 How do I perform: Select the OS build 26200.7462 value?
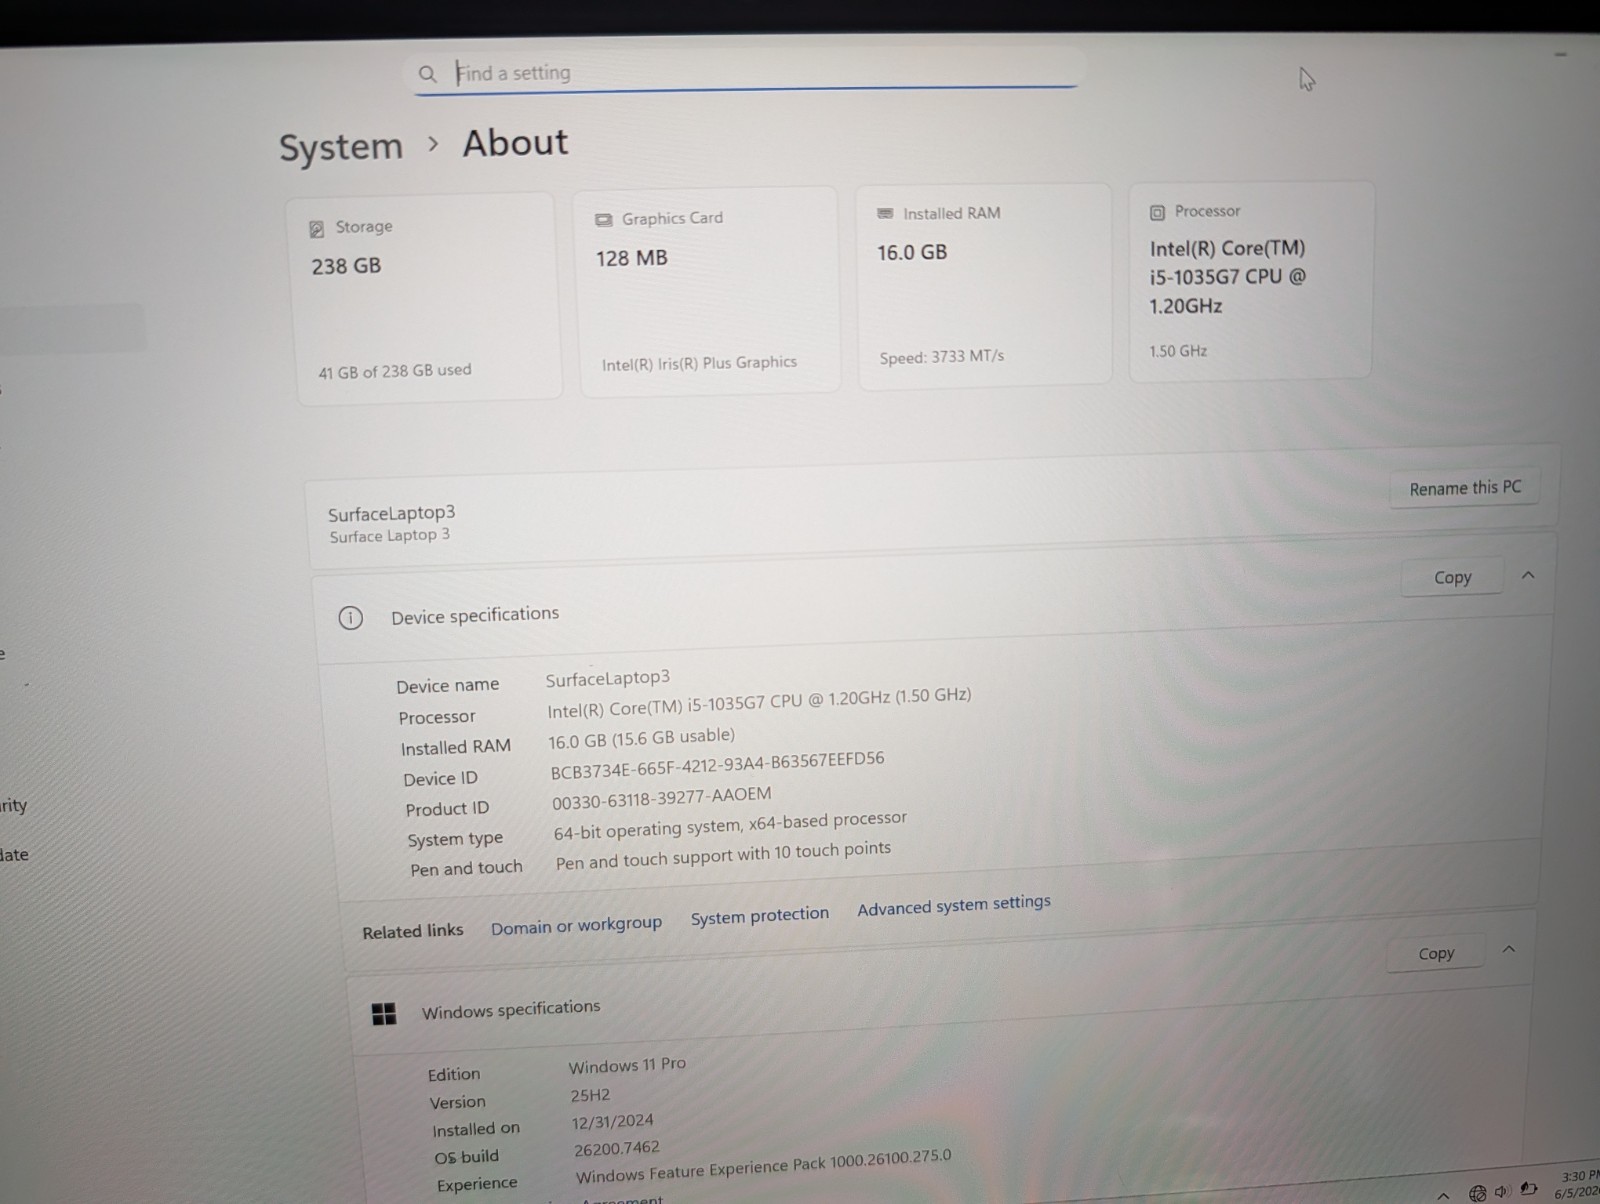pos(617,1149)
